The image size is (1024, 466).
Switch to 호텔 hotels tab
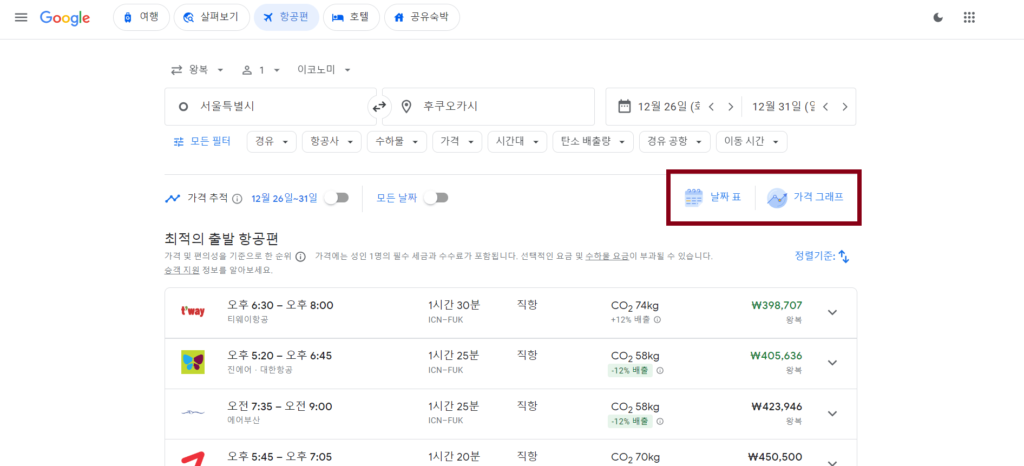(351, 18)
